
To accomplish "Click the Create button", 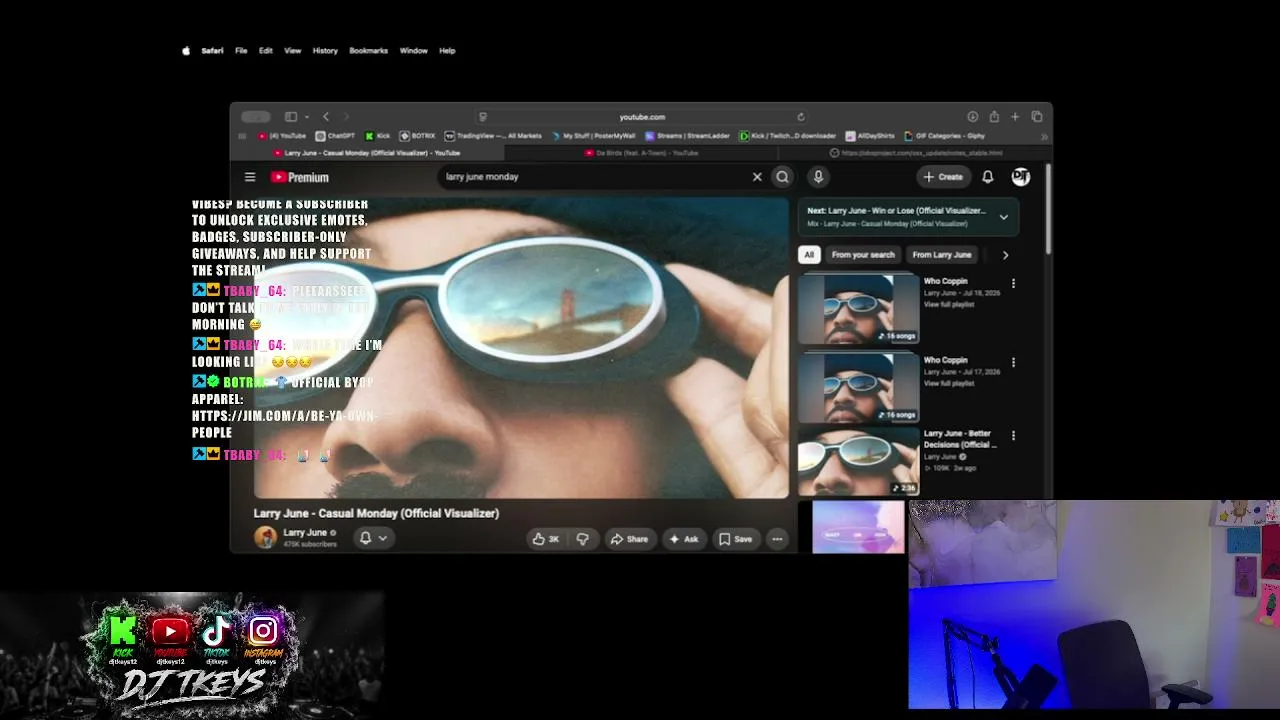I will pyautogui.click(x=943, y=177).
